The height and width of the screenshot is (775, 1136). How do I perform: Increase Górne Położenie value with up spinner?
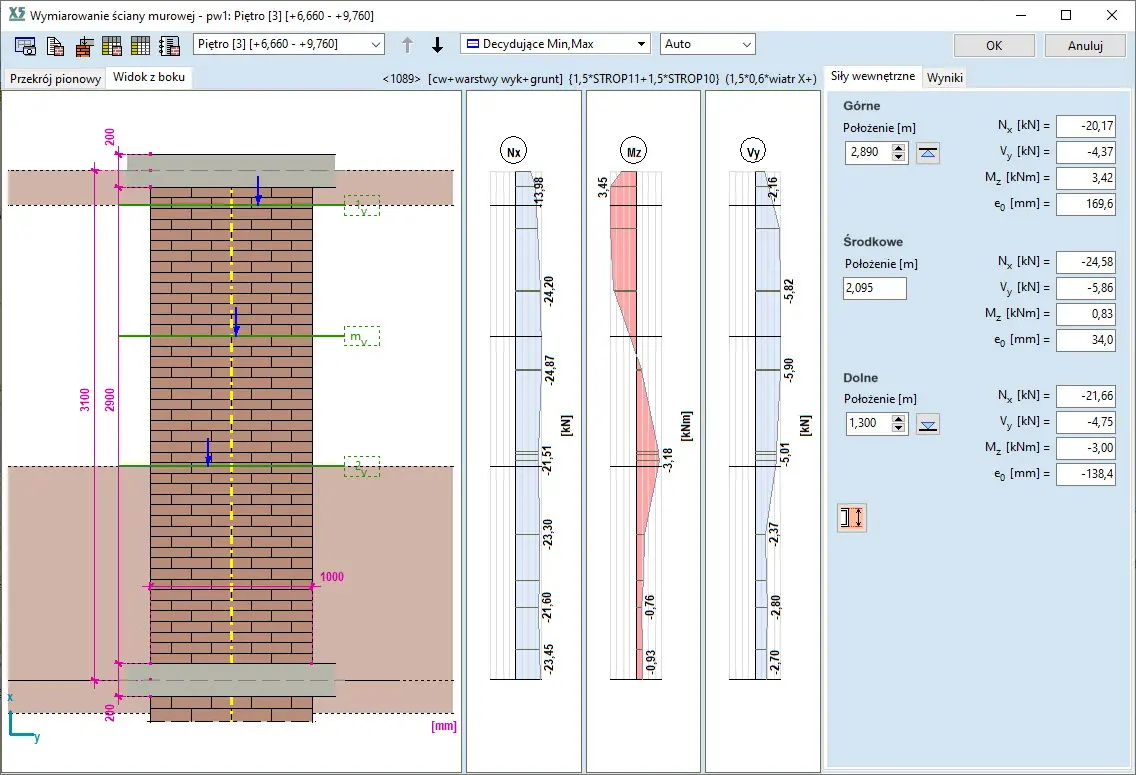tap(898, 148)
